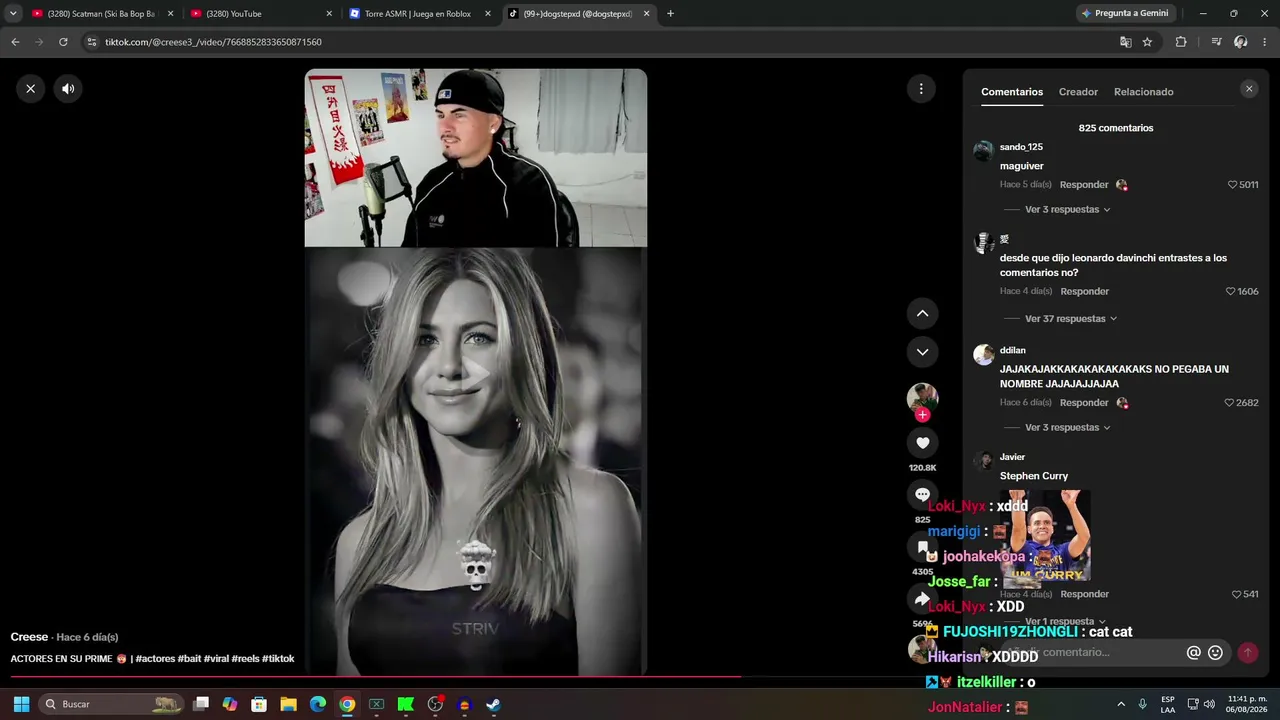Switch to the Comentarios tab
1280x720 pixels.
[x=1012, y=92]
